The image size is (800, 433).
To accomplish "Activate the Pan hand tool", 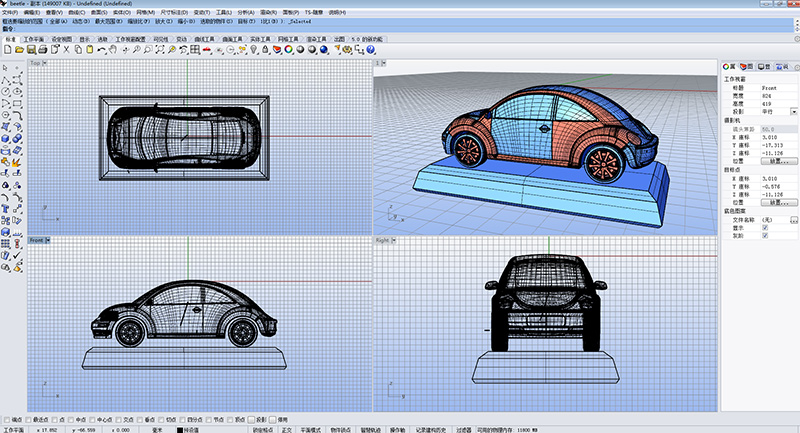I will point(112,49).
